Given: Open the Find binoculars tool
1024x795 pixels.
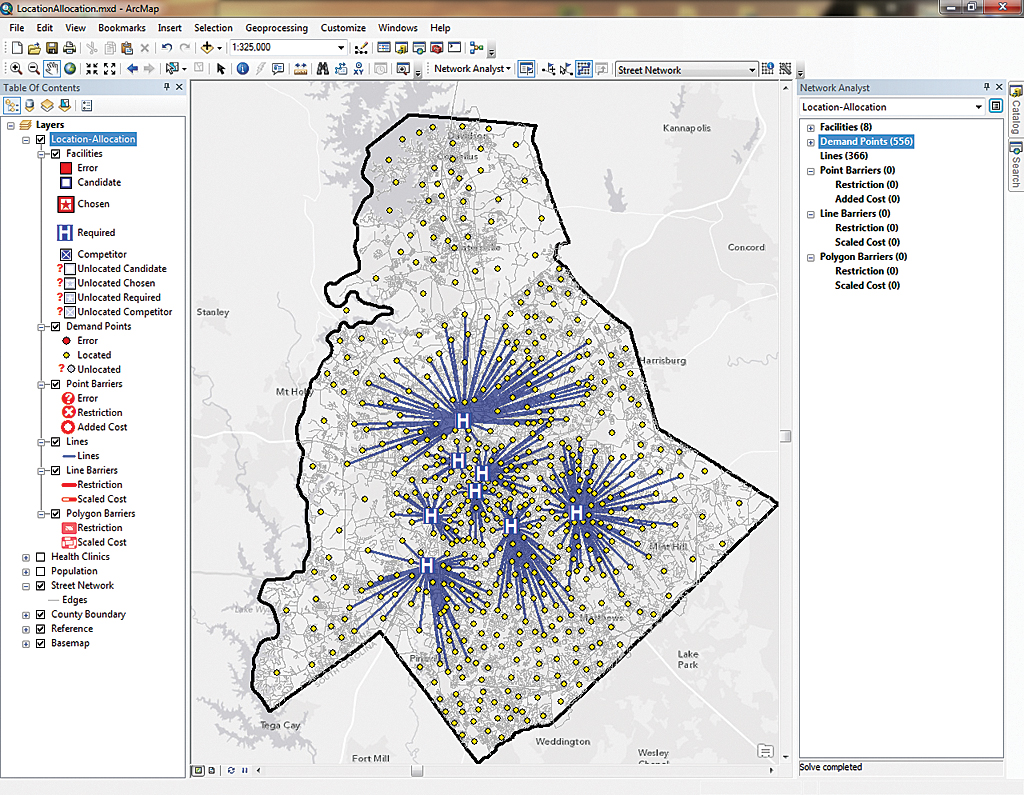Looking at the screenshot, I should pos(323,69).
